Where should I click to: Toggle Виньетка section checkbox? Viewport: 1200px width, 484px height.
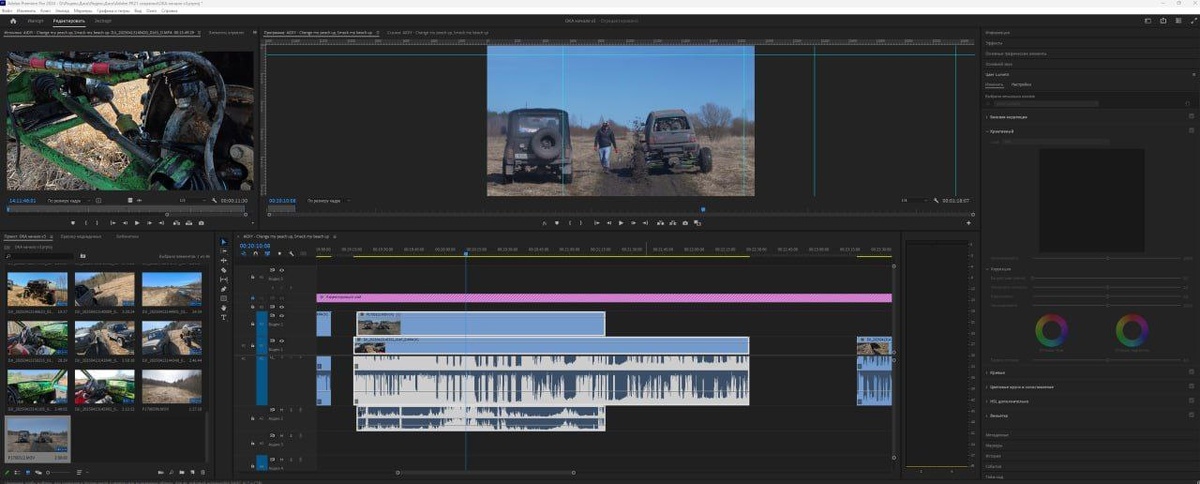(x=1192, y=415)
